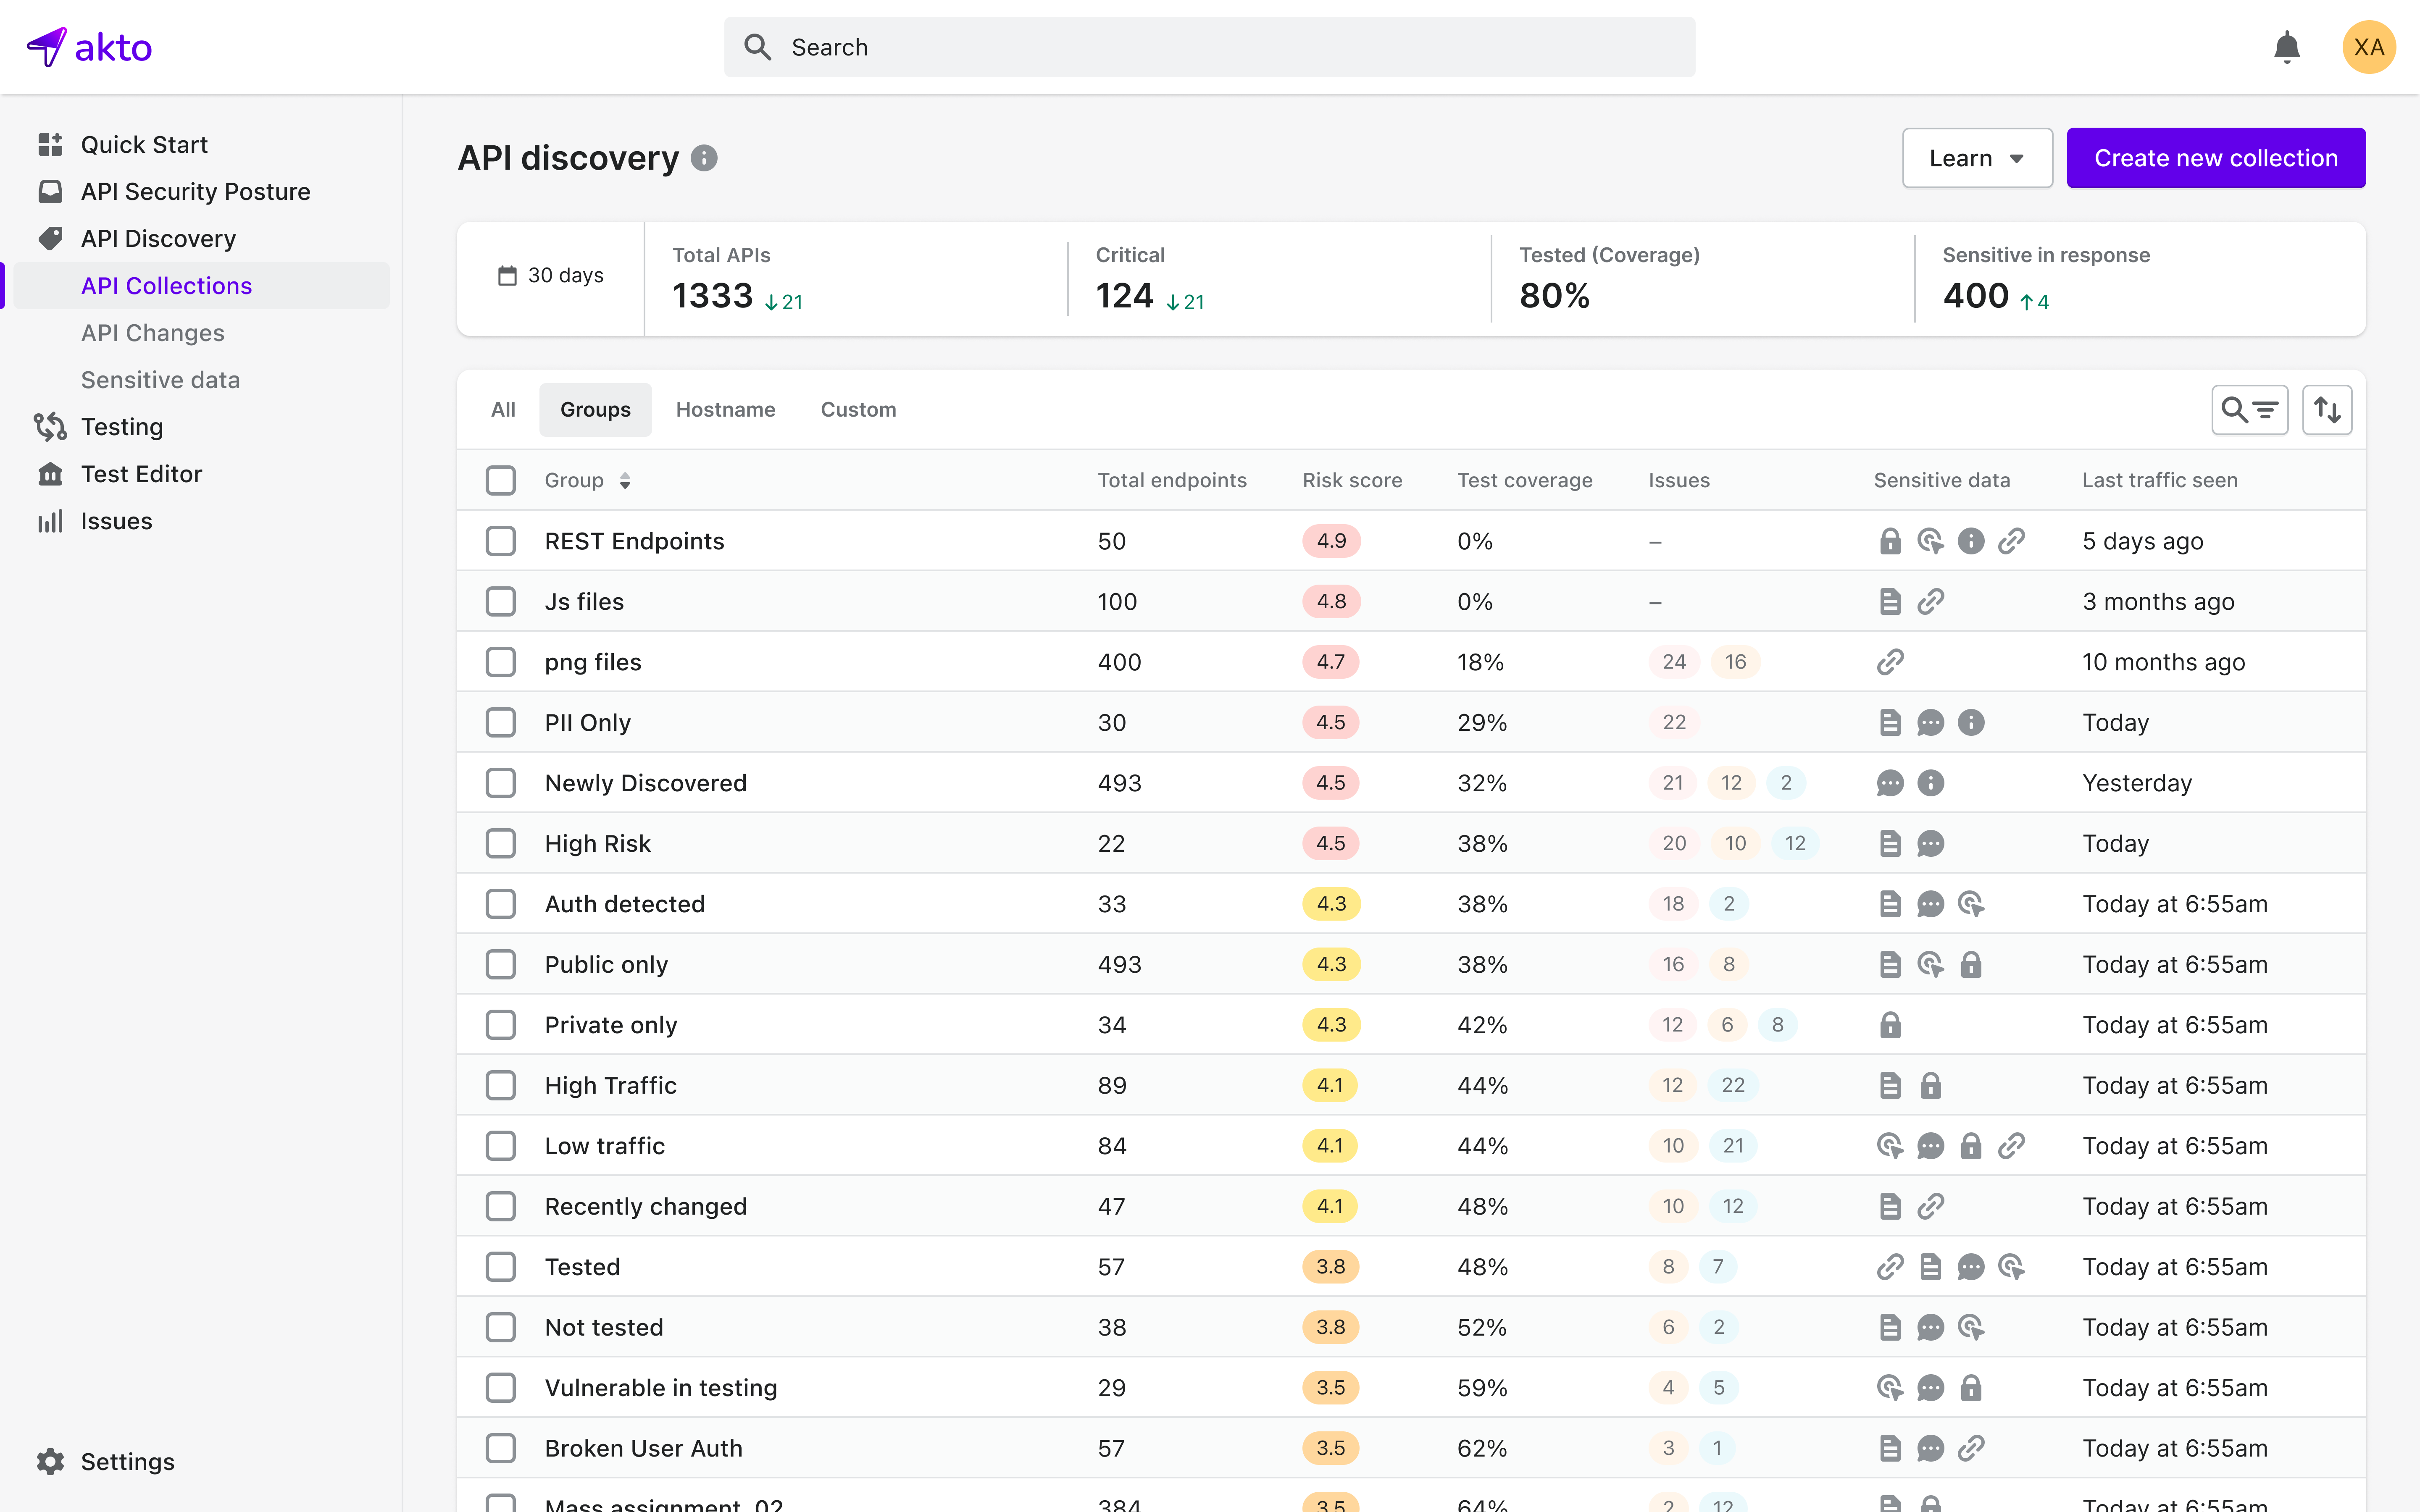The width and height of the screenshot is (2420, 1512).
Task: Create a new collection
Action: tap(2216, 157)
